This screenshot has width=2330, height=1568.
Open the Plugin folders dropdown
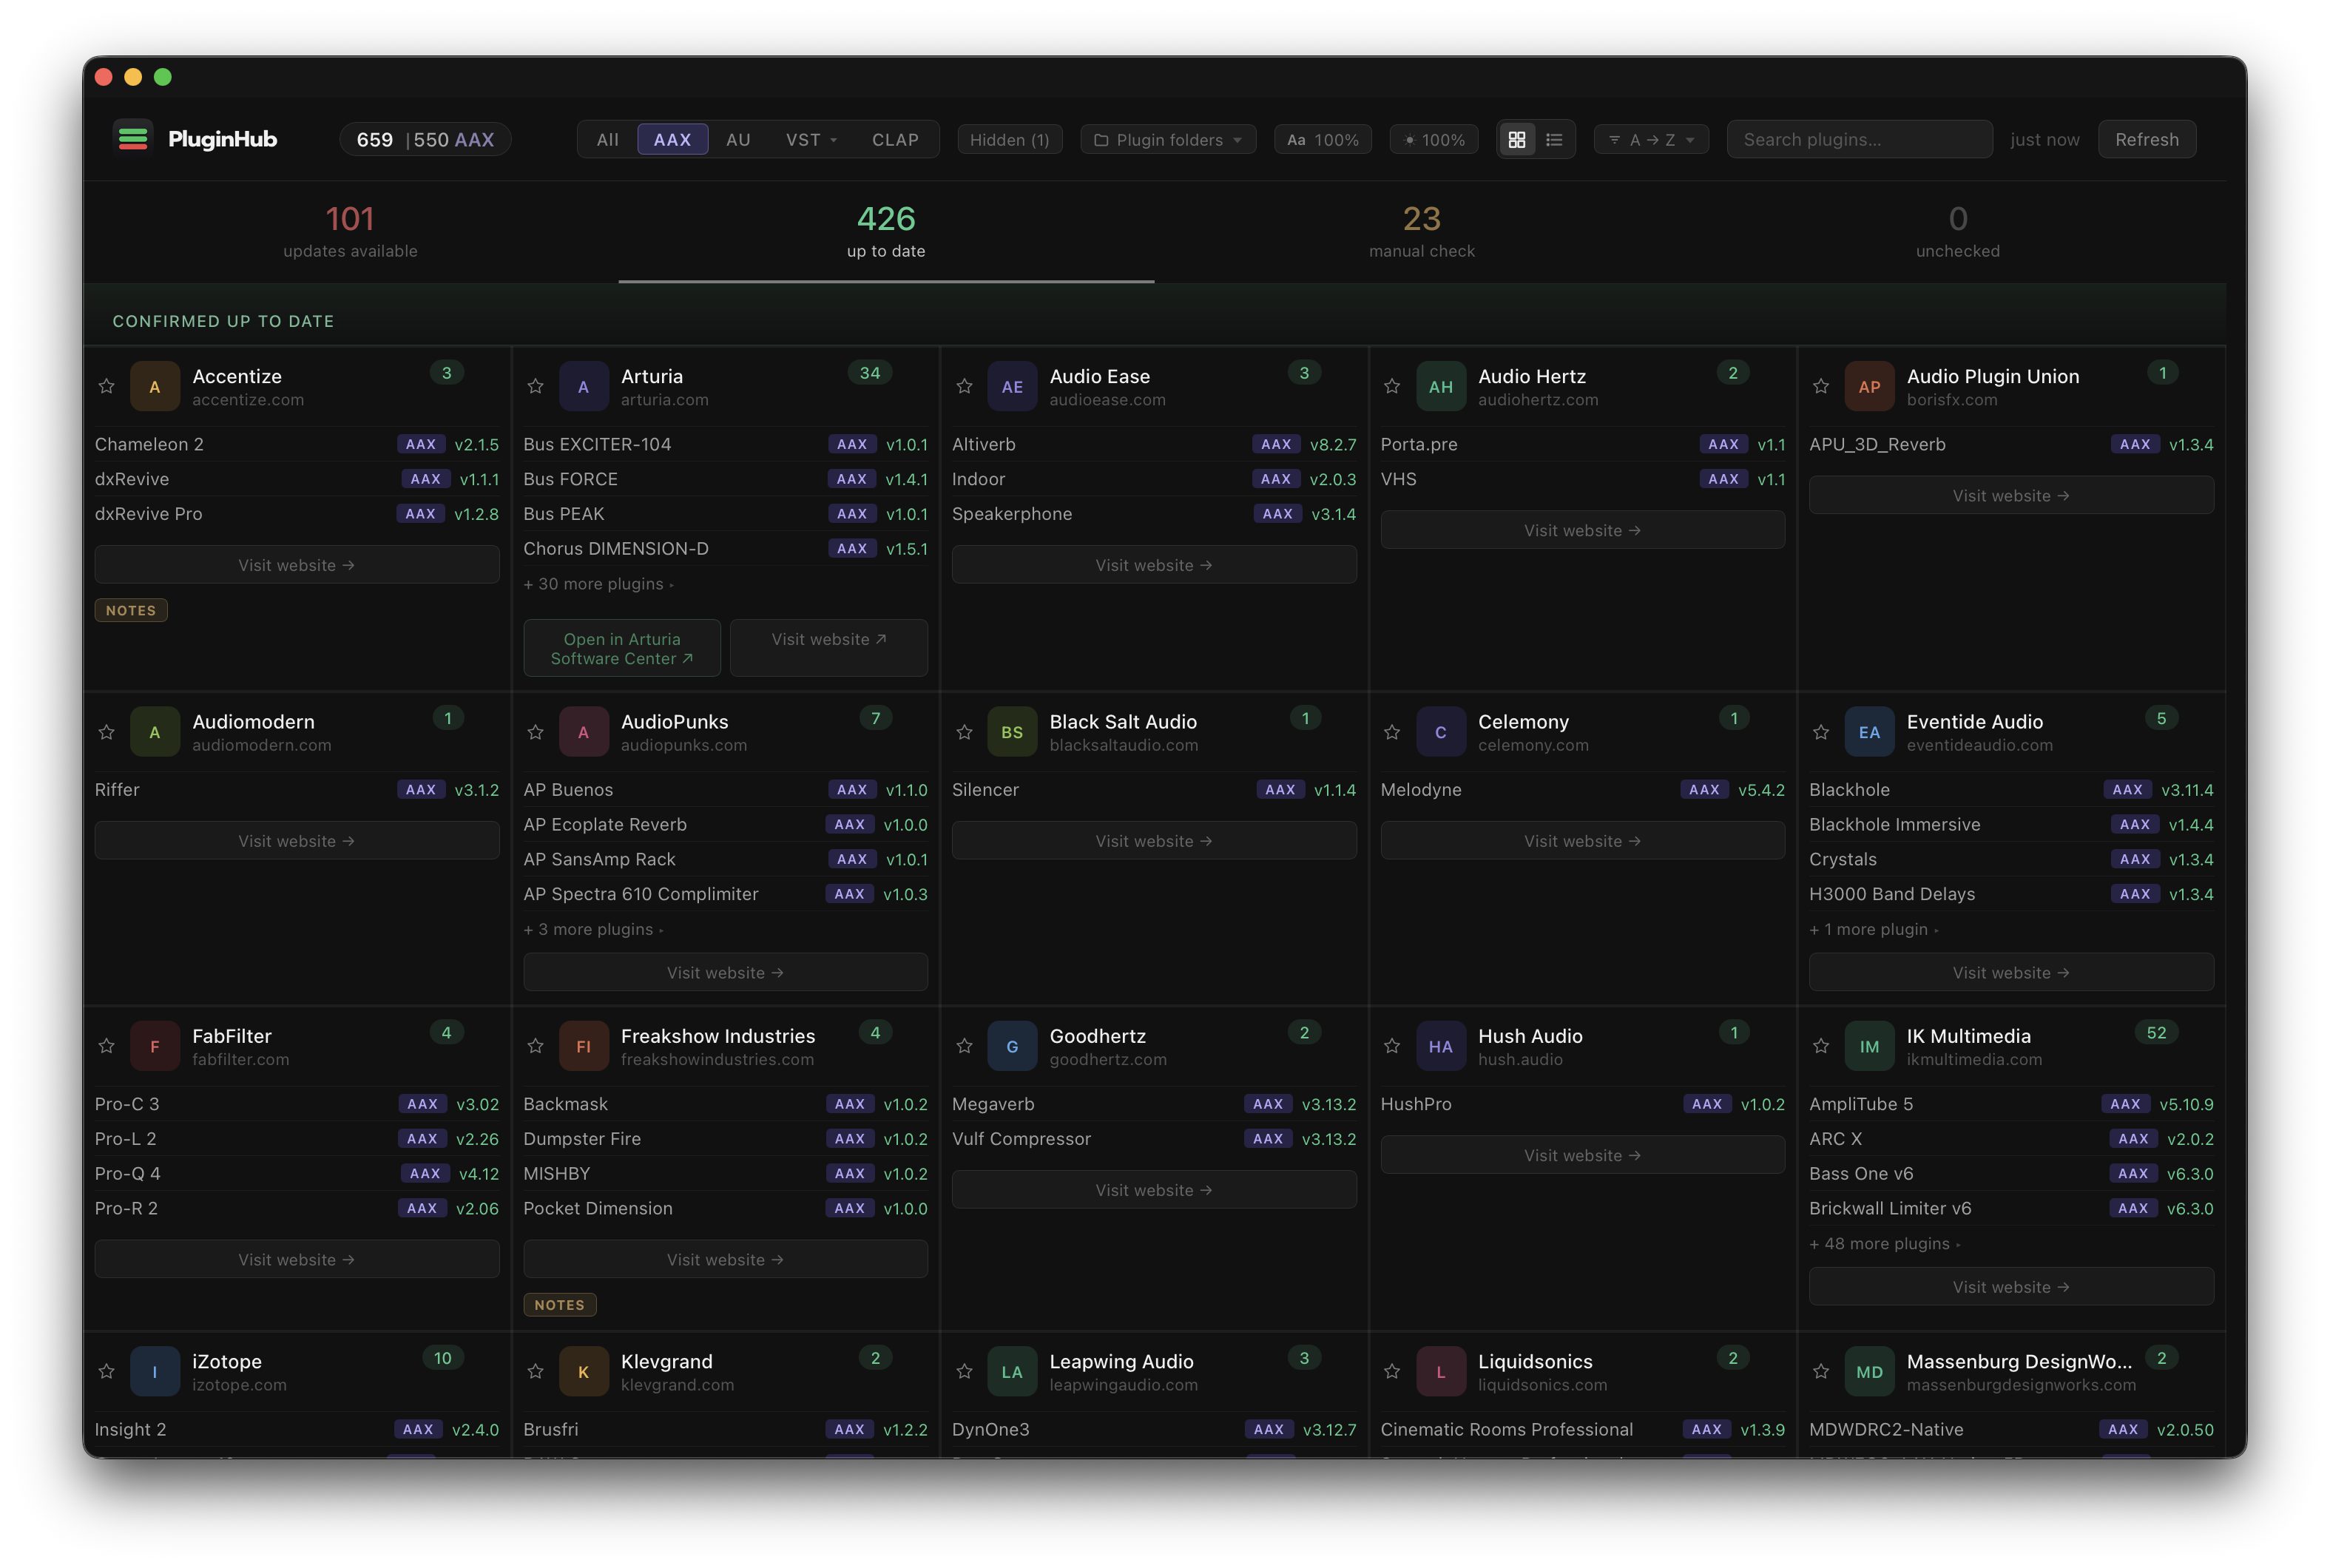1168,140
